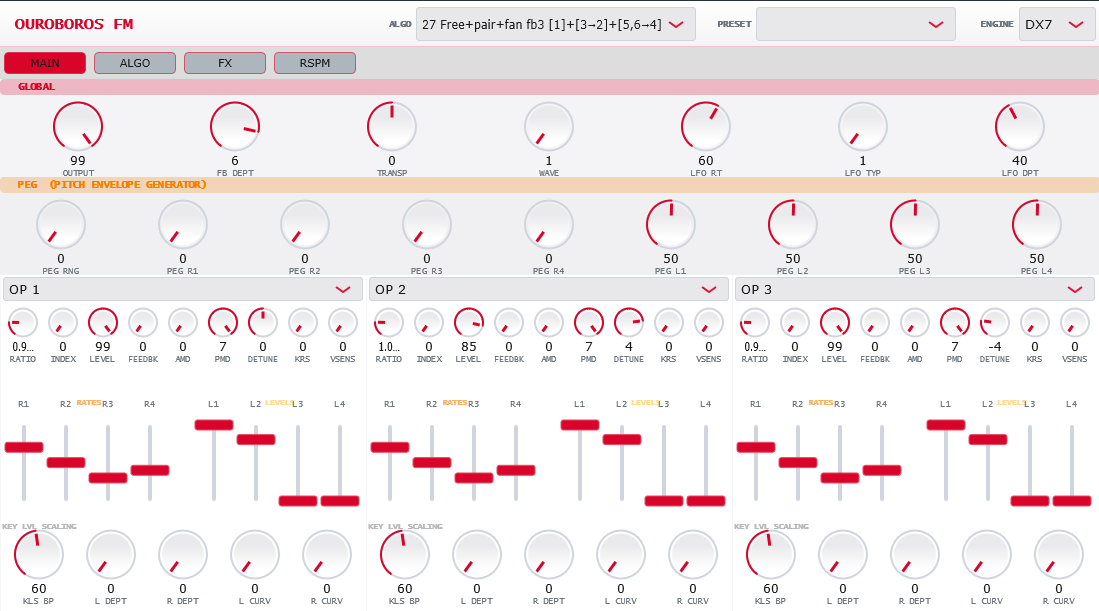Viewport: 1099px width, 611px height.
Task: Click the LFO DPT knob
Action: [x=1020, y=127]
